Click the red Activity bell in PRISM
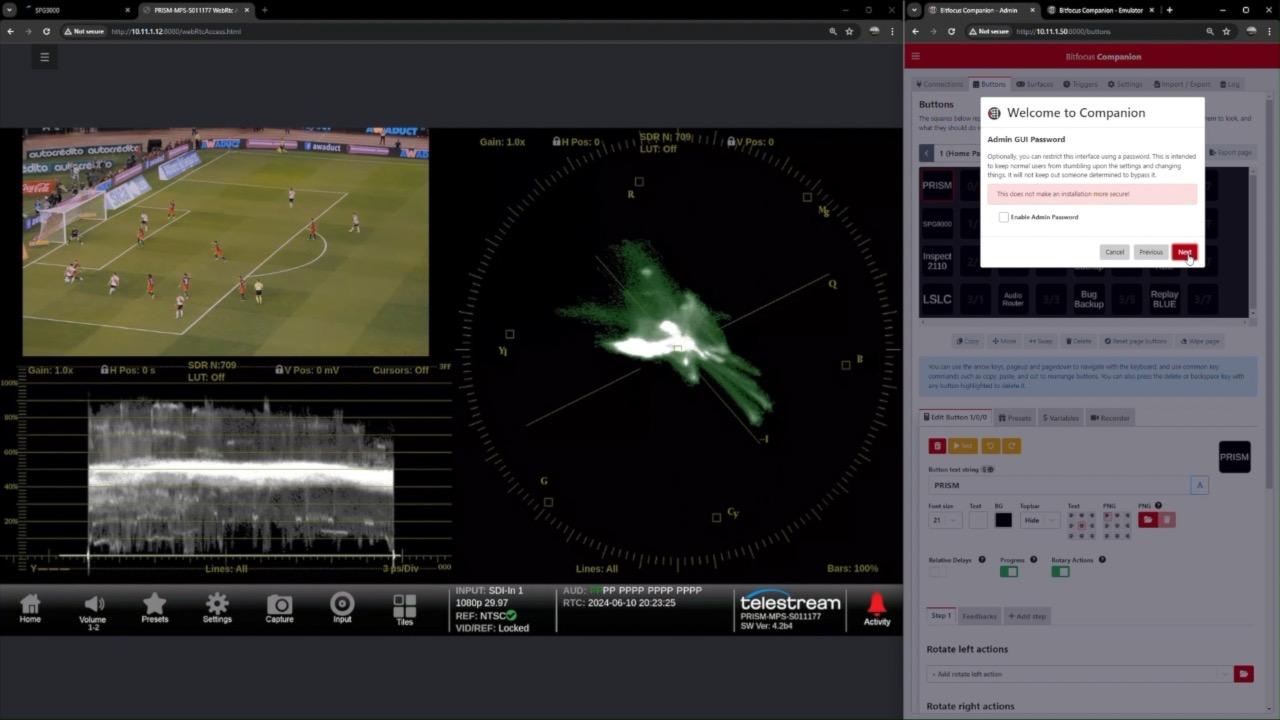 (x=877, y=609)
